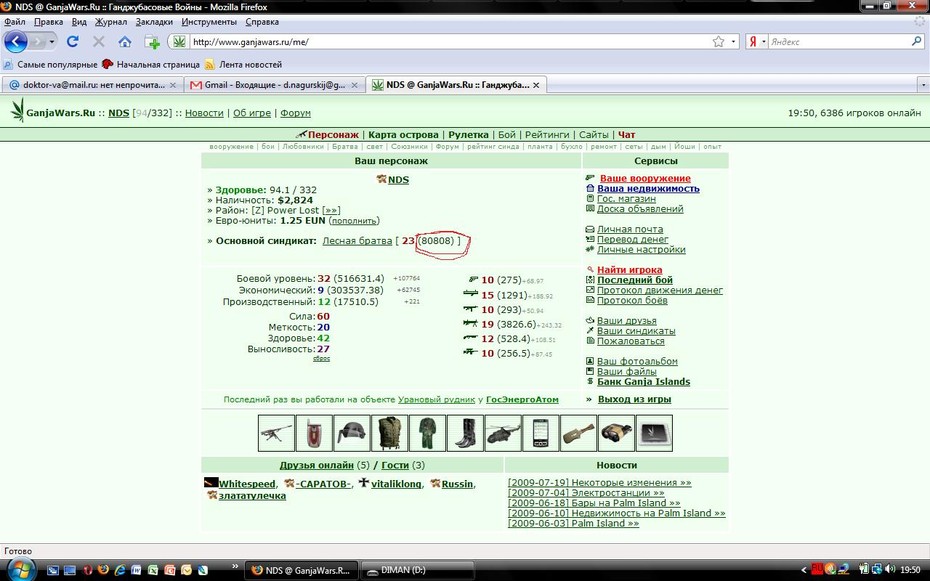Viewport: 930px width, 581px height.
Task: Open the Закладки menu
Action: click(x=154, y=22)
